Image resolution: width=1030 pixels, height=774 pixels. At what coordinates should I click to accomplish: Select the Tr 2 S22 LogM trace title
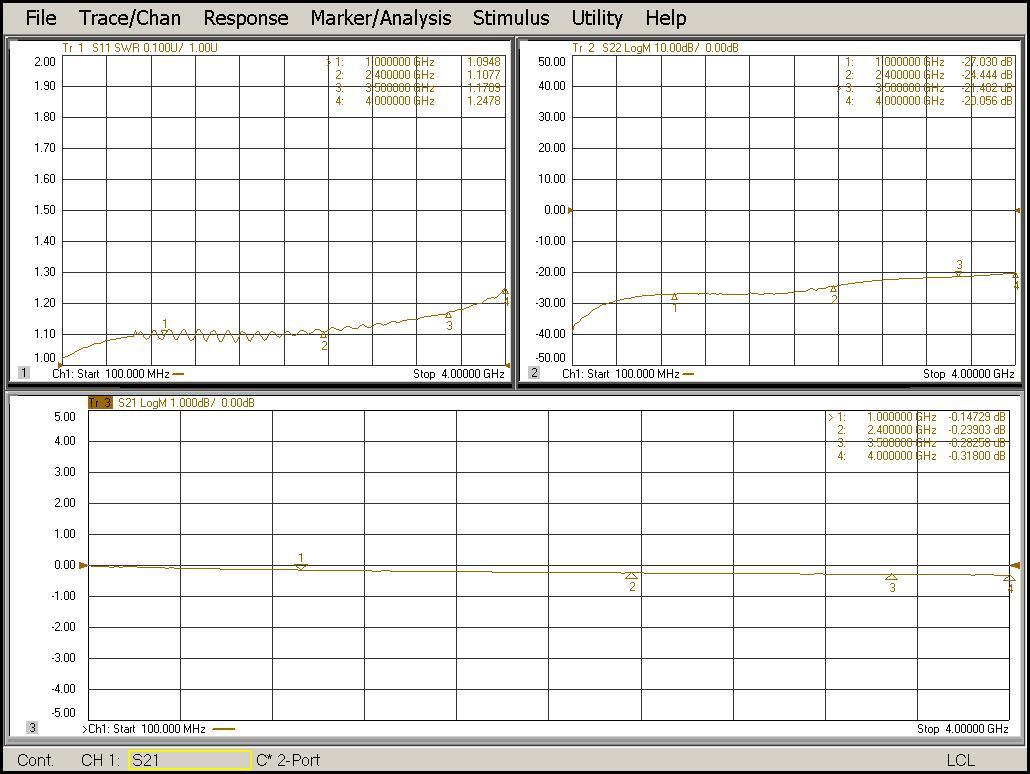(x=654, y=48)
